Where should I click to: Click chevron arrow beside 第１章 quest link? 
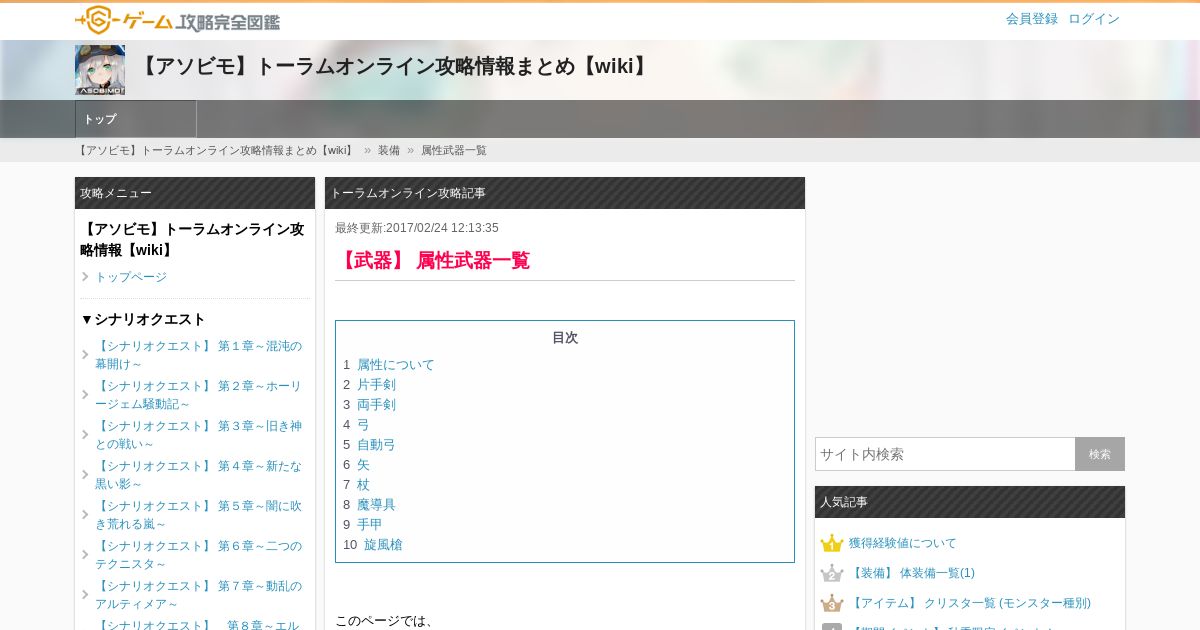(x=85, y=355)
